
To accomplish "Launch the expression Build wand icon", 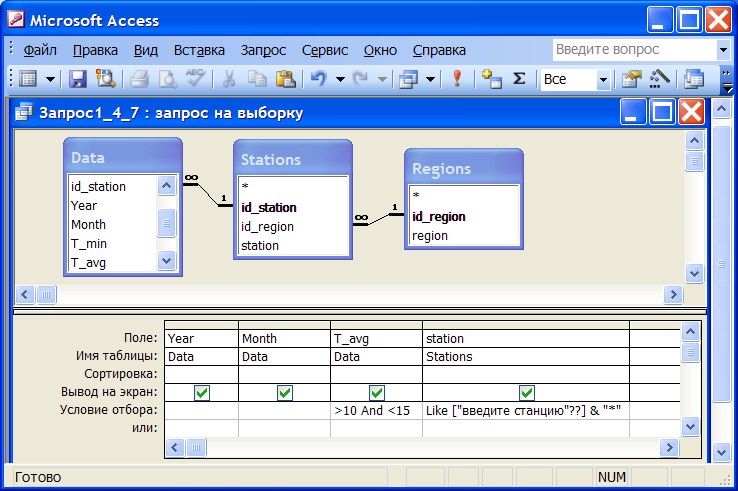I will click(x=659, y=79).
